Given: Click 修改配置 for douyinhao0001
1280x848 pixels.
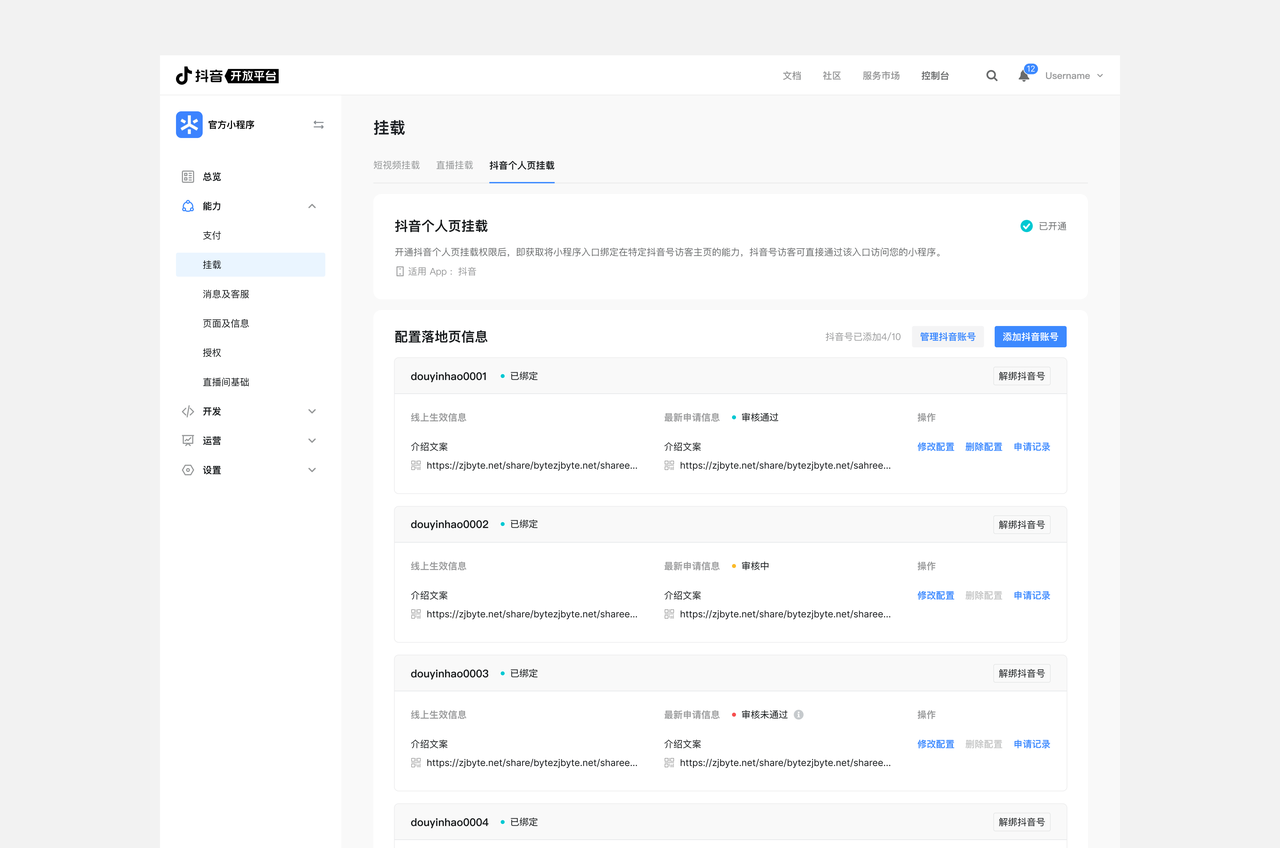Looking at the screenshot, I should pyautogui.click(x=936, y=447).
